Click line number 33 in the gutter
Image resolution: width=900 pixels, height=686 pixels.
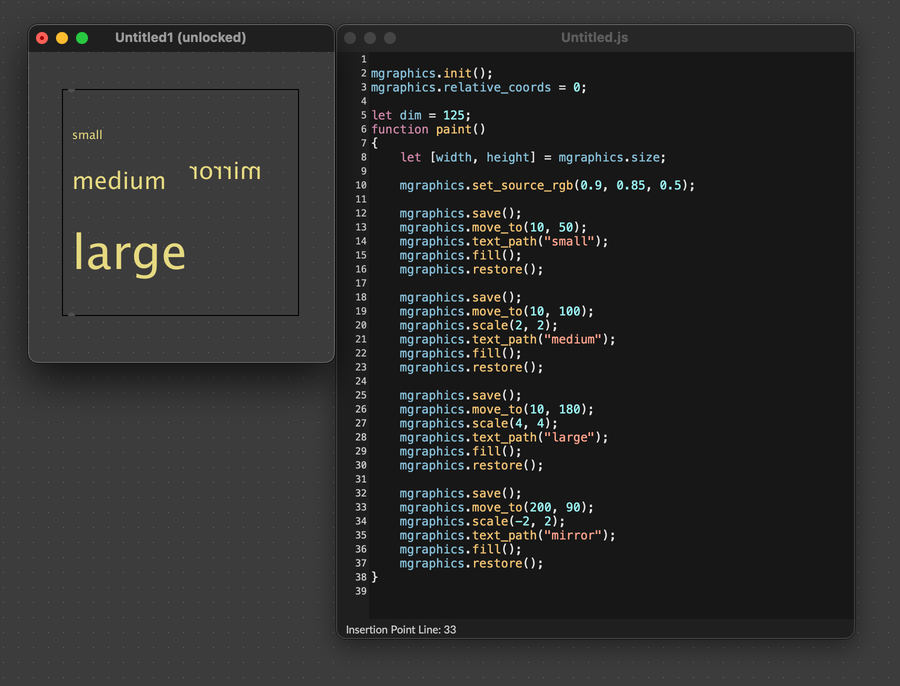click(x=361, y=507)
